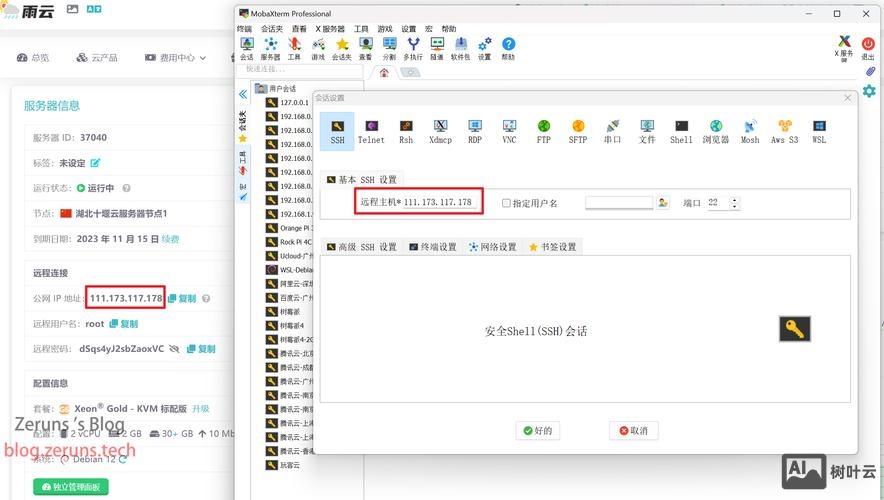Collapse the sidebar with double chevron

pos(243,94)
